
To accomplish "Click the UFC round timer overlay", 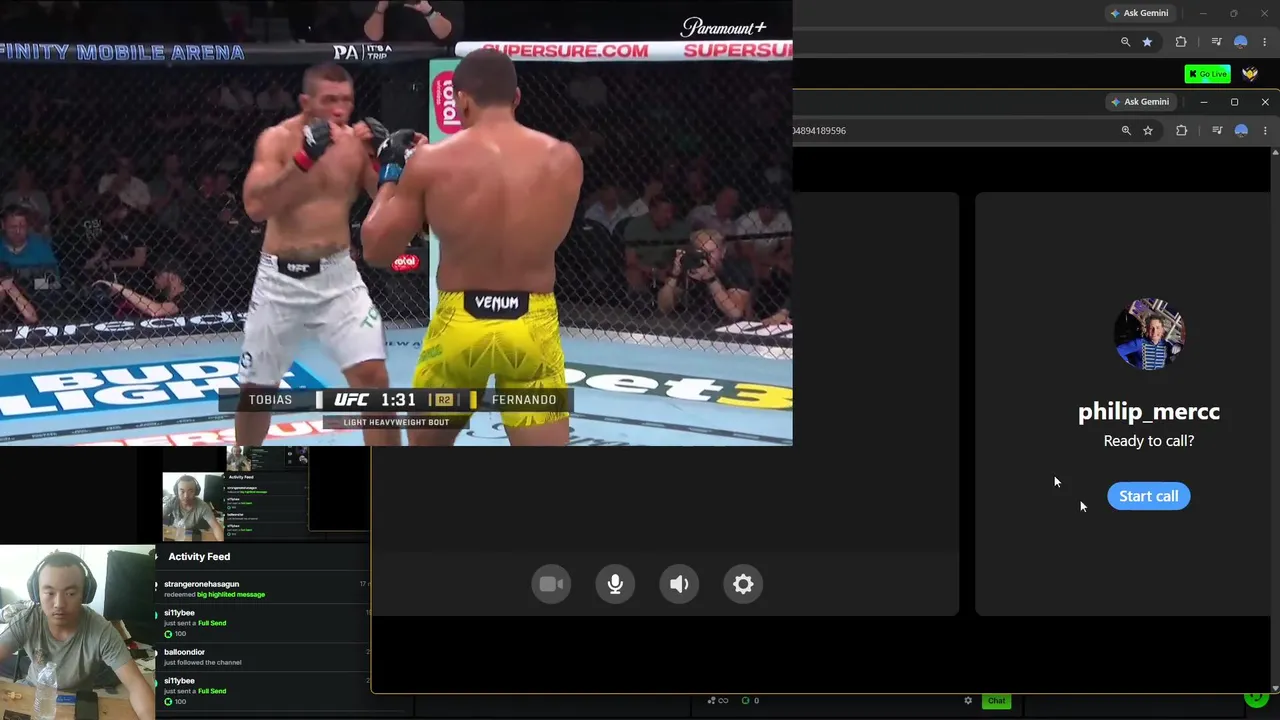I will (x=398, y=400).
